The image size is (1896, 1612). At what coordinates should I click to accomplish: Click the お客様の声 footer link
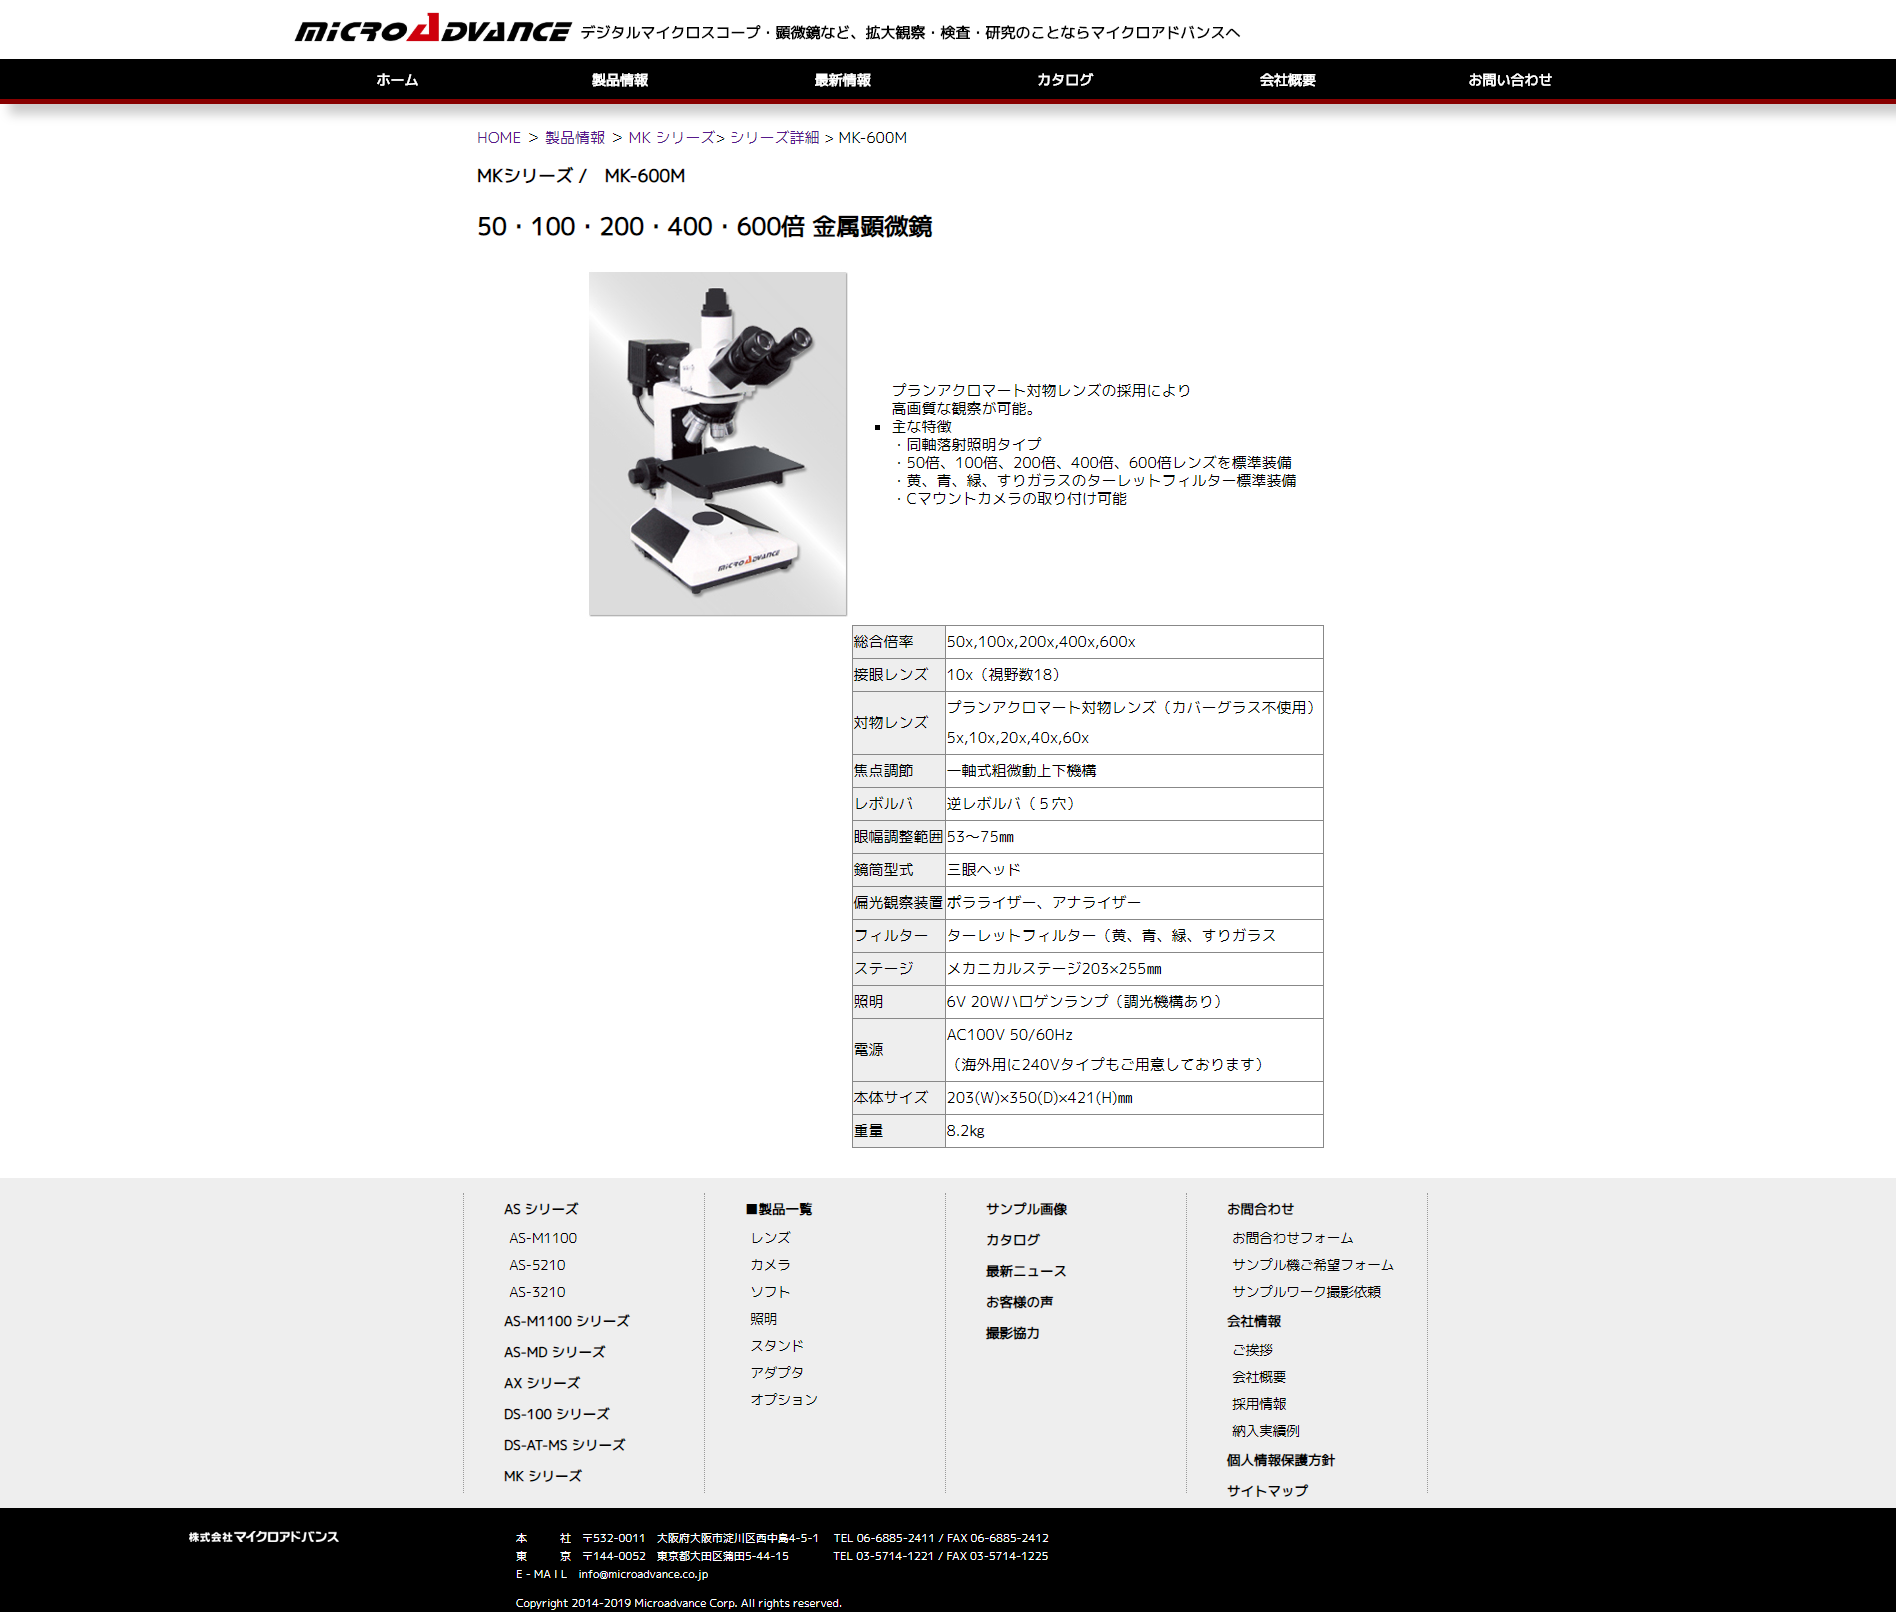(x=1019, y=1302)
